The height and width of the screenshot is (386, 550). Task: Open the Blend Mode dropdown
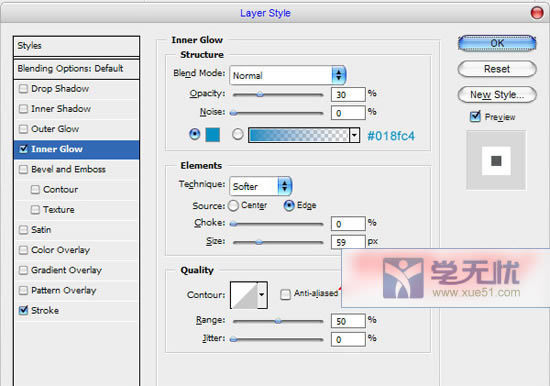point(288,75)
